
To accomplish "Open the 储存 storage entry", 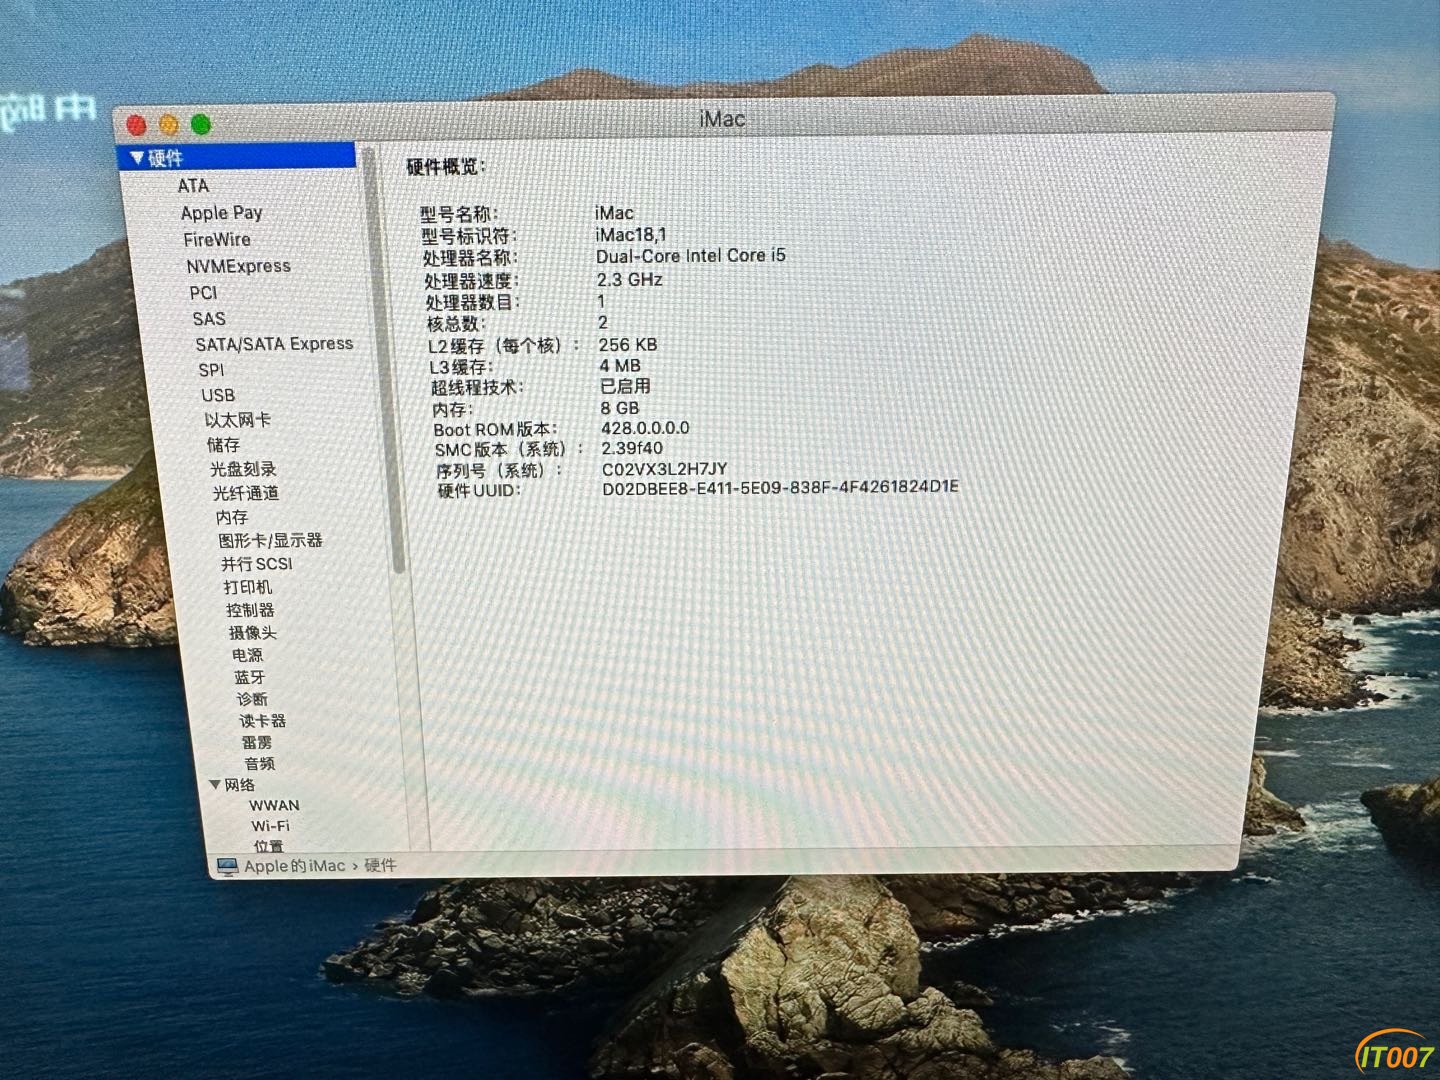I will (223, 445).
